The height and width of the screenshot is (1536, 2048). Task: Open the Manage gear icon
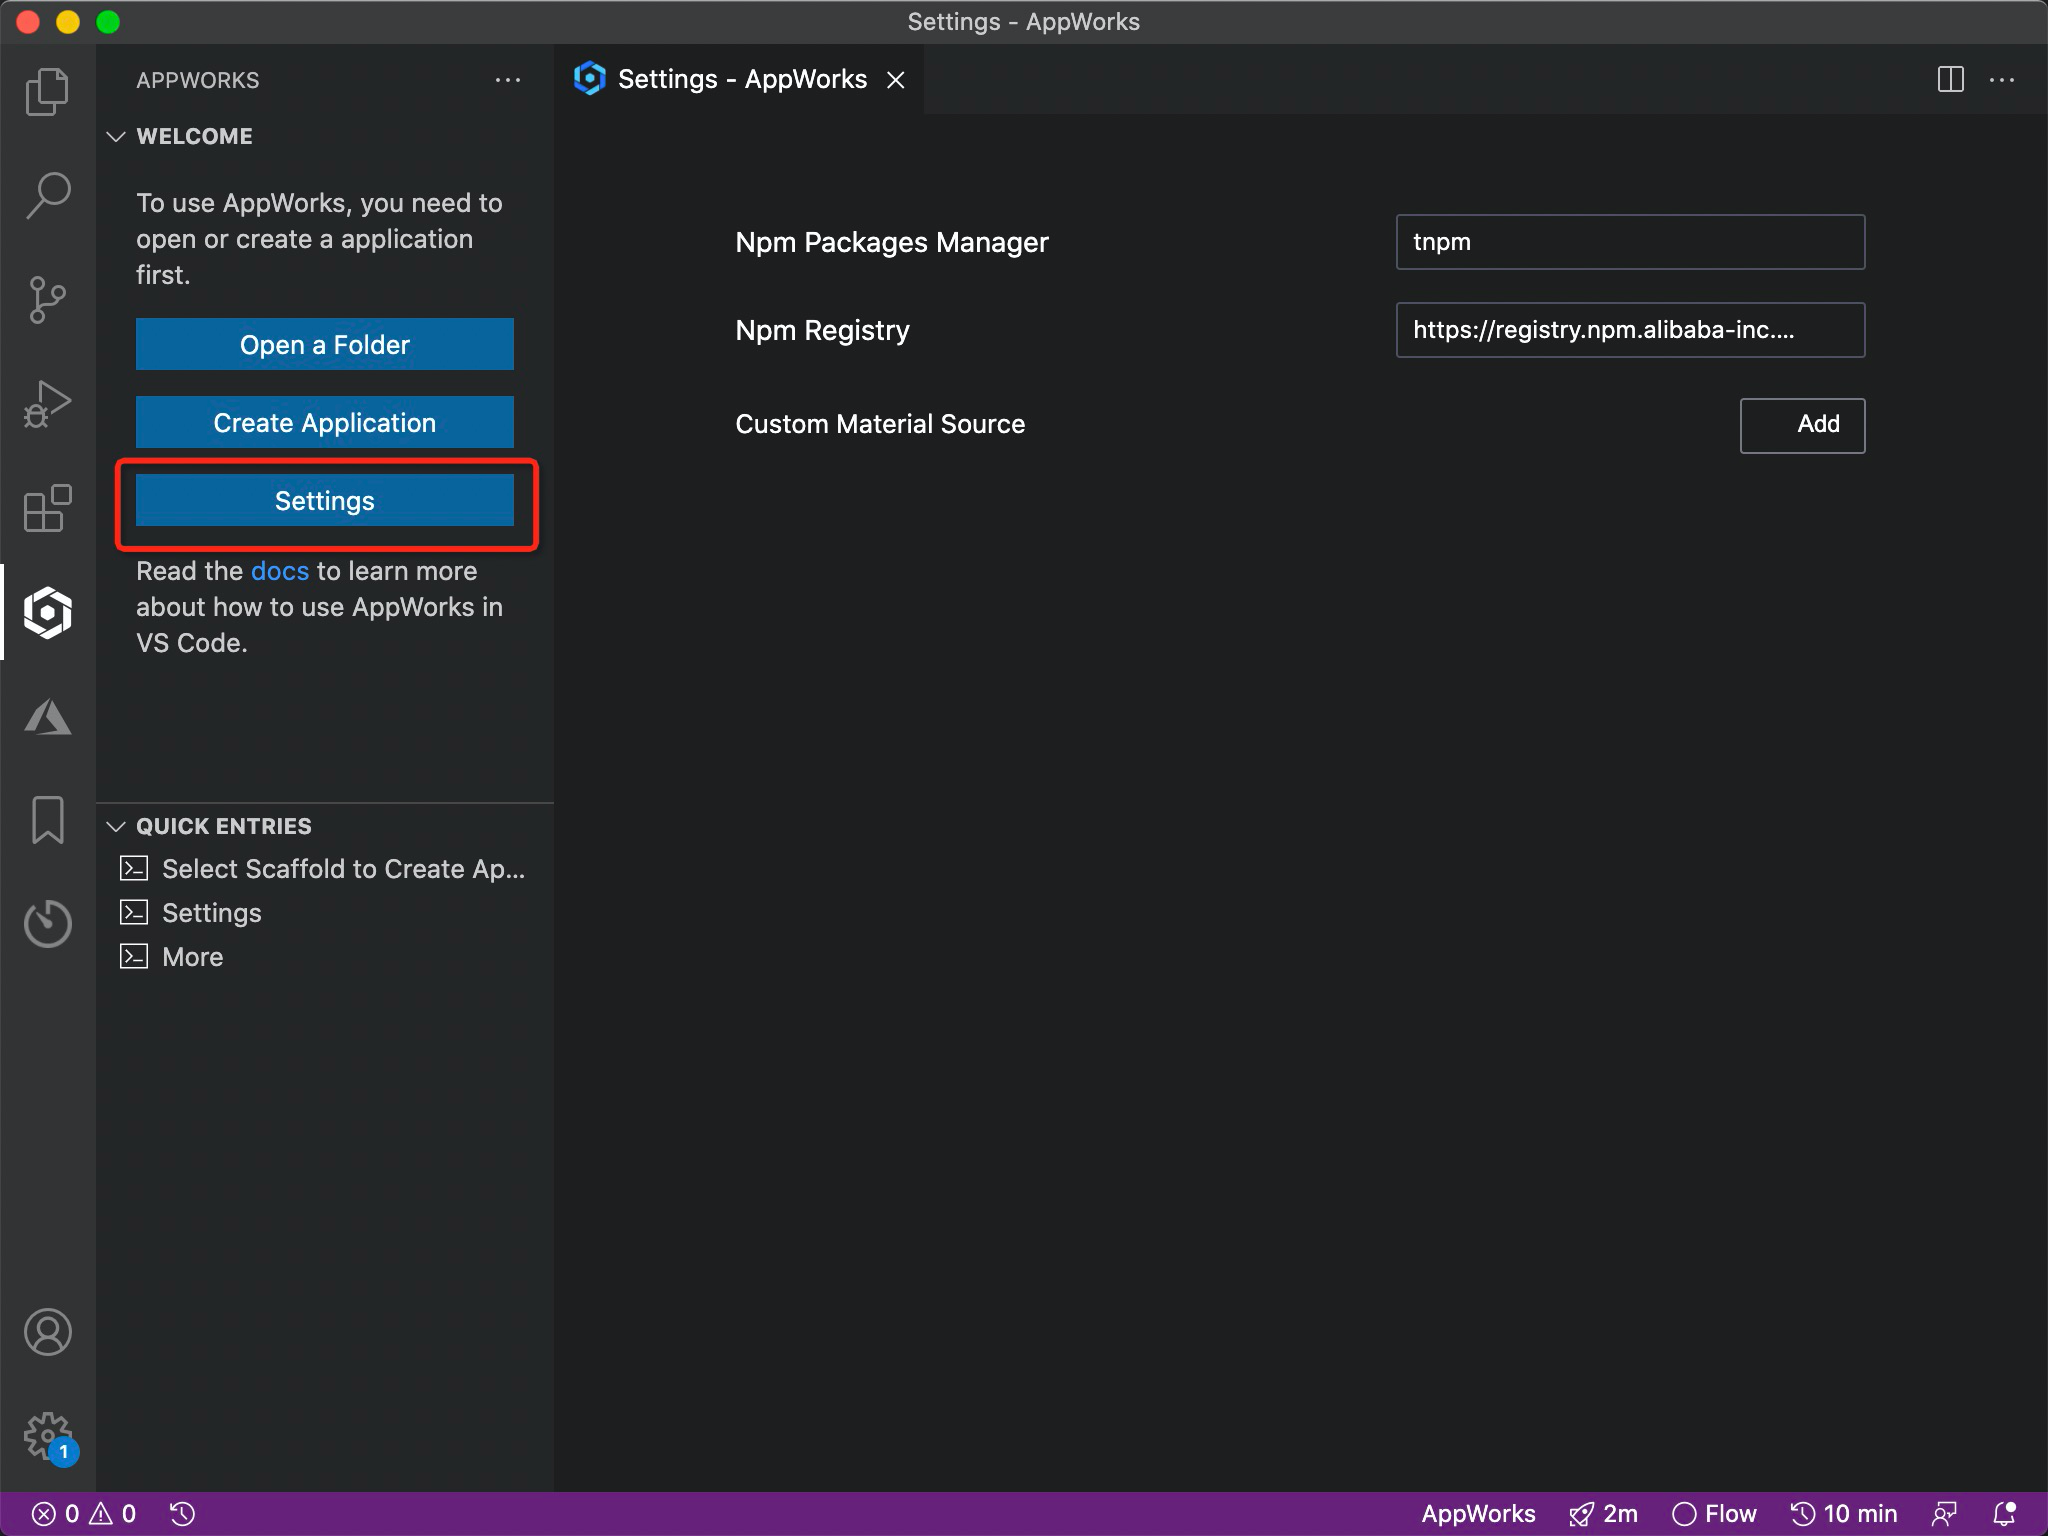pyautogui.click(x=47, y=1436)
